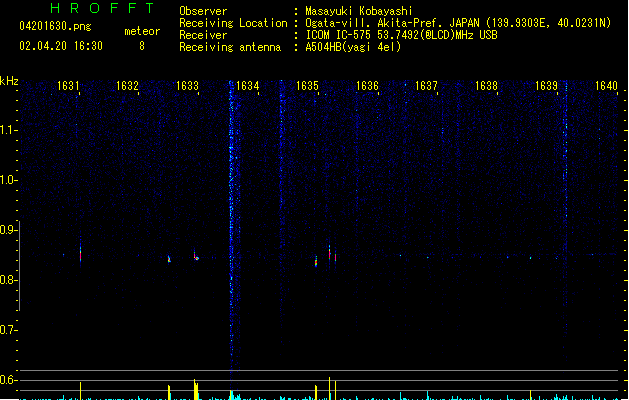Image resolution: width=629 pixels, height=400 pixels.
Task: Click the 1638 time marker
Action: click(487, 86)
